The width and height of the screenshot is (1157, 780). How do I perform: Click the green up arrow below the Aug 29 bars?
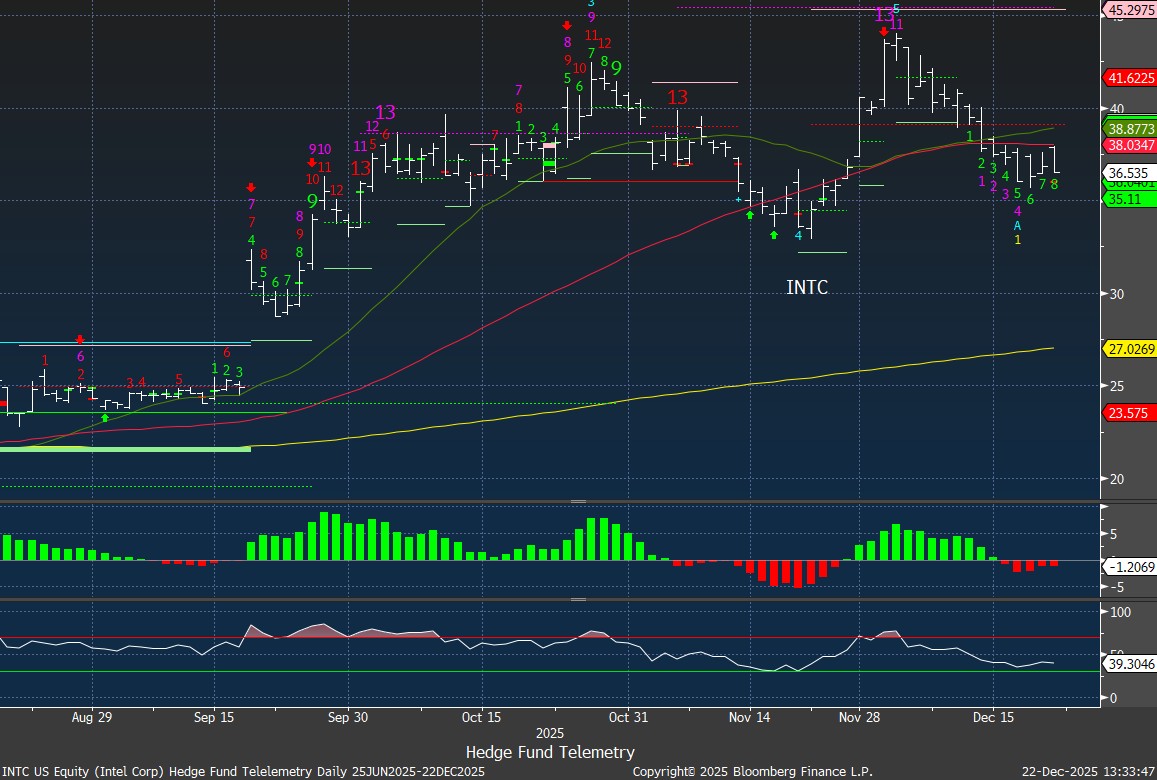tap(105, 417)
